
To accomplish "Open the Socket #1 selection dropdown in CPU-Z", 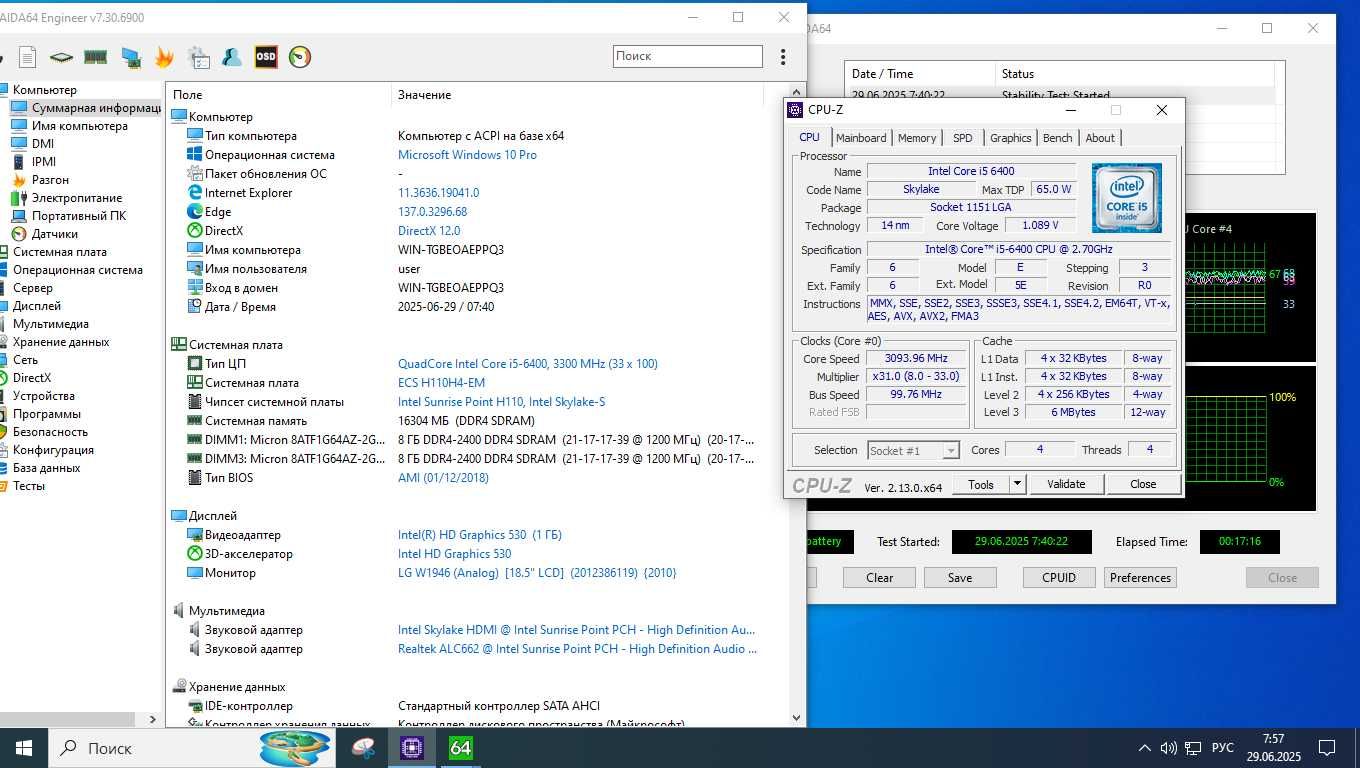I will pos(913,450).
